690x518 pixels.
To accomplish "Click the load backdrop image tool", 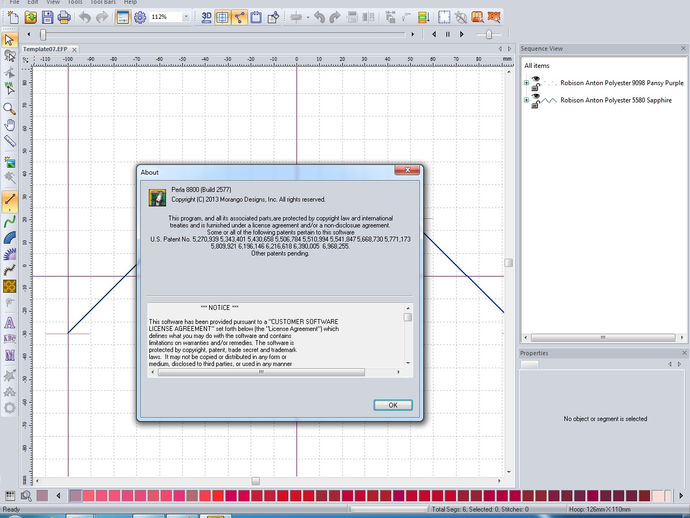I will [9, 162].
